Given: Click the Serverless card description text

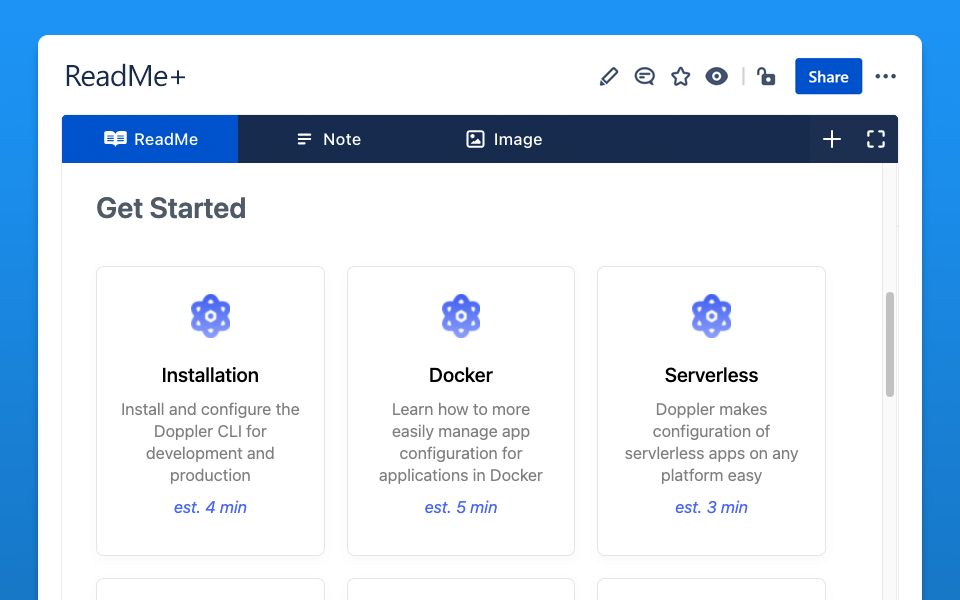Looking at the screenshot, I should point(711,442).
